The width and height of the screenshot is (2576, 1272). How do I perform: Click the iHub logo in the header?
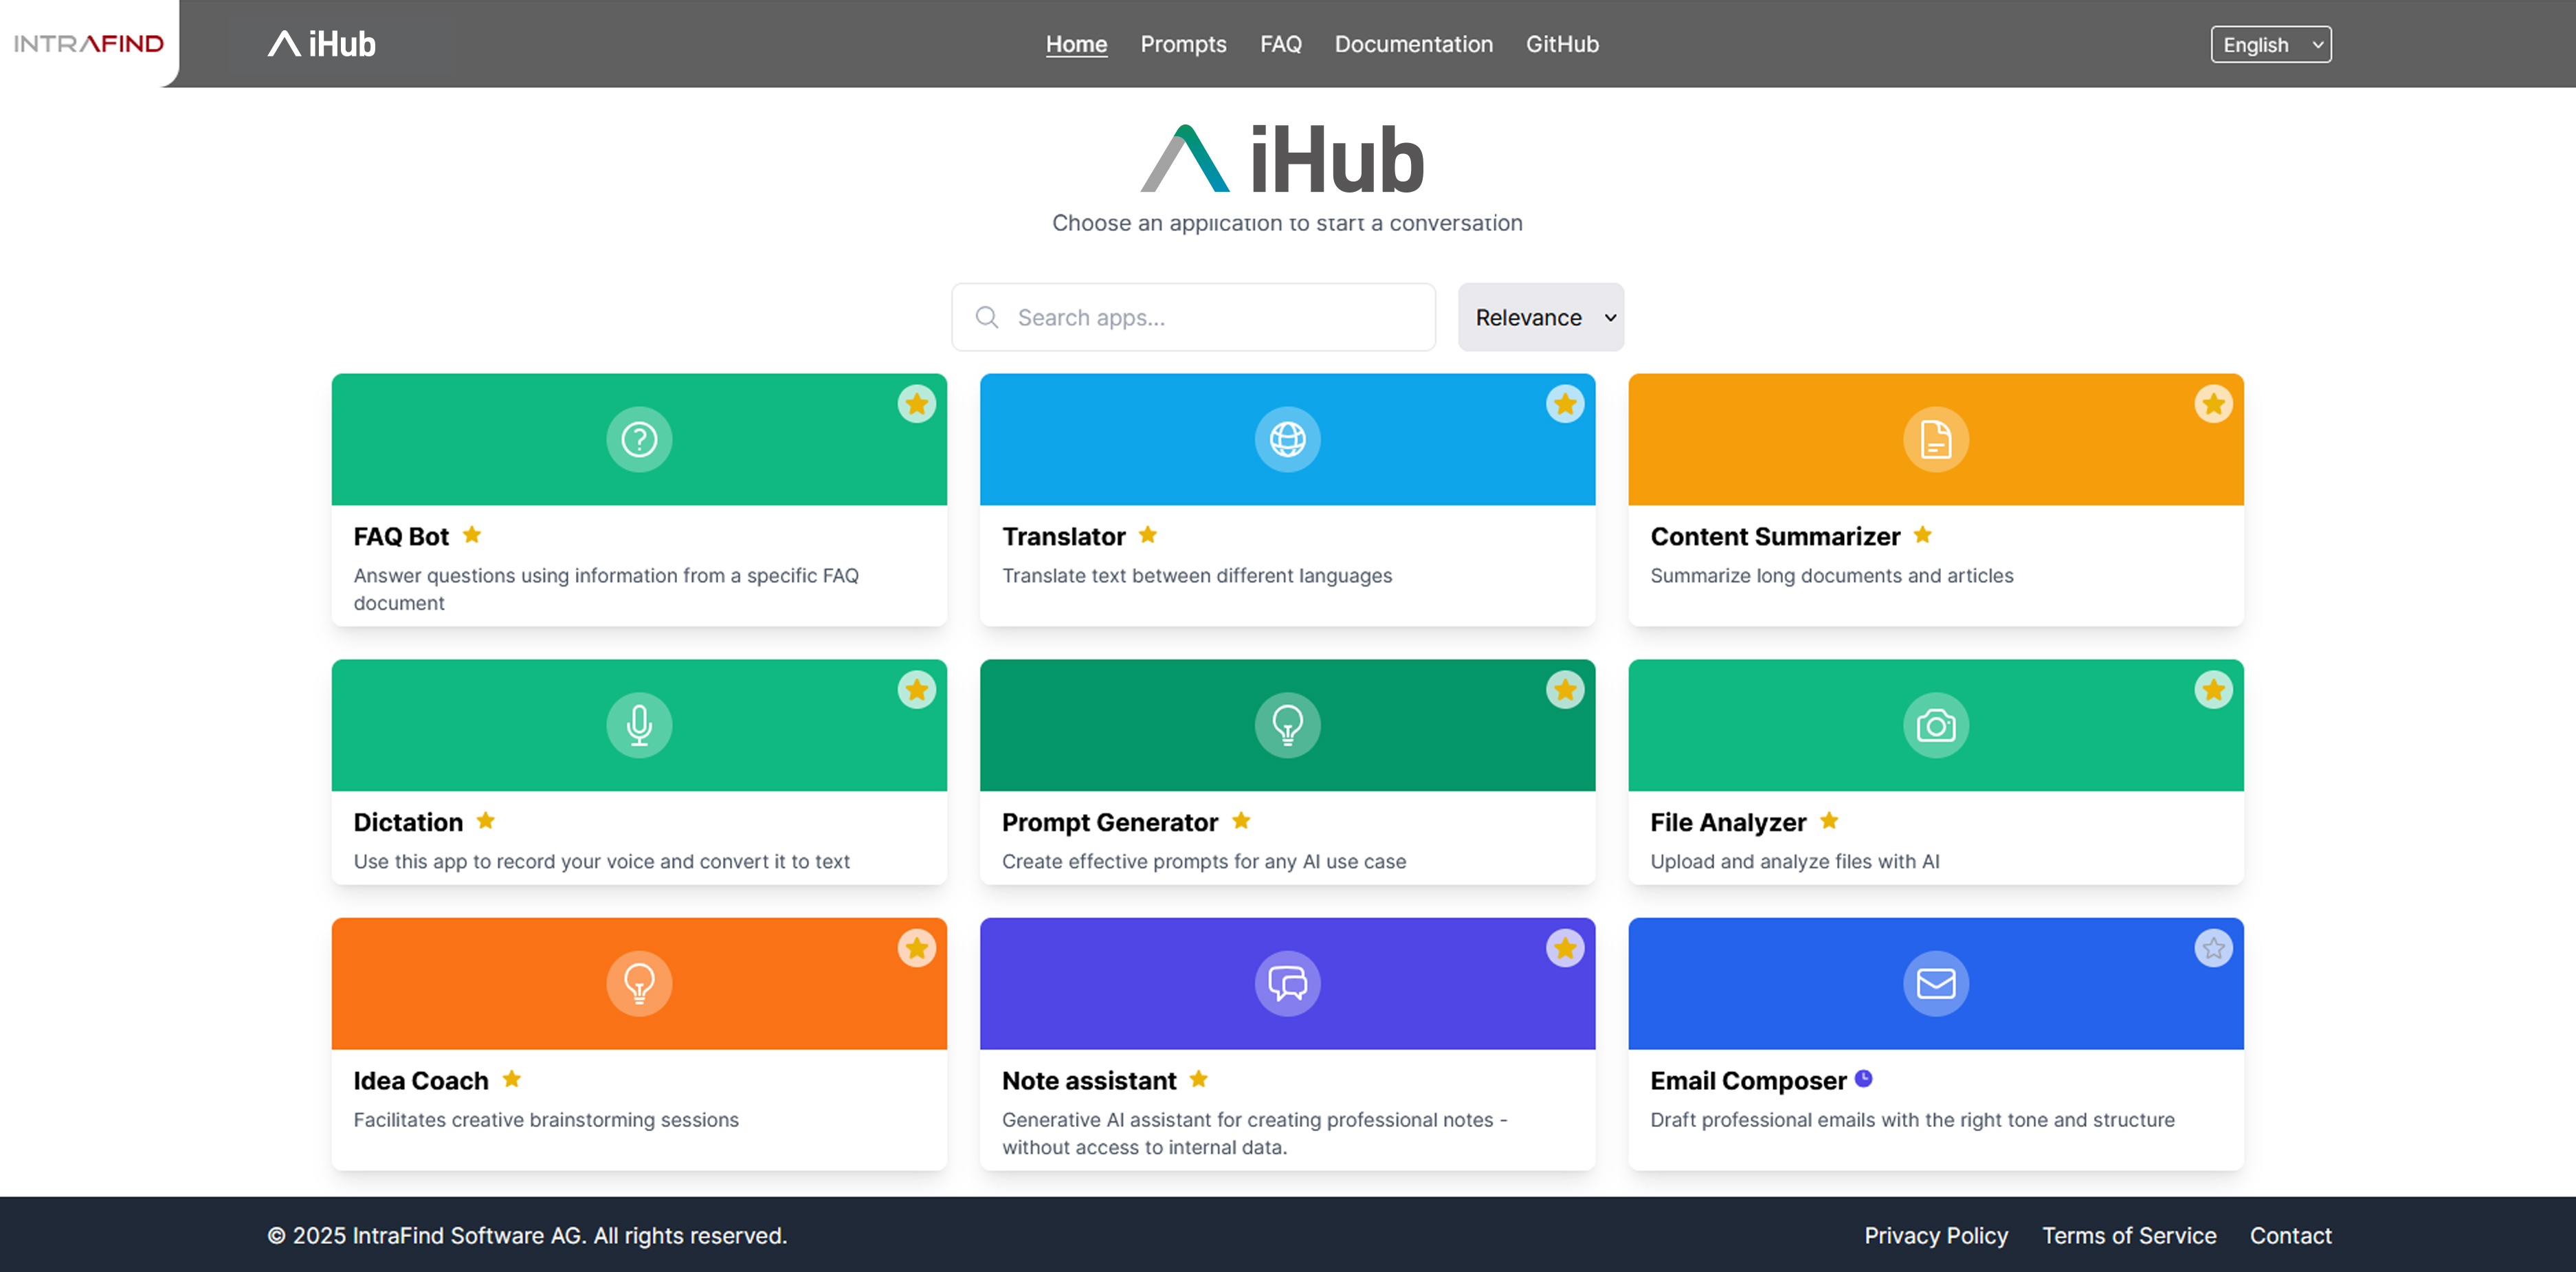click(321, 43)
